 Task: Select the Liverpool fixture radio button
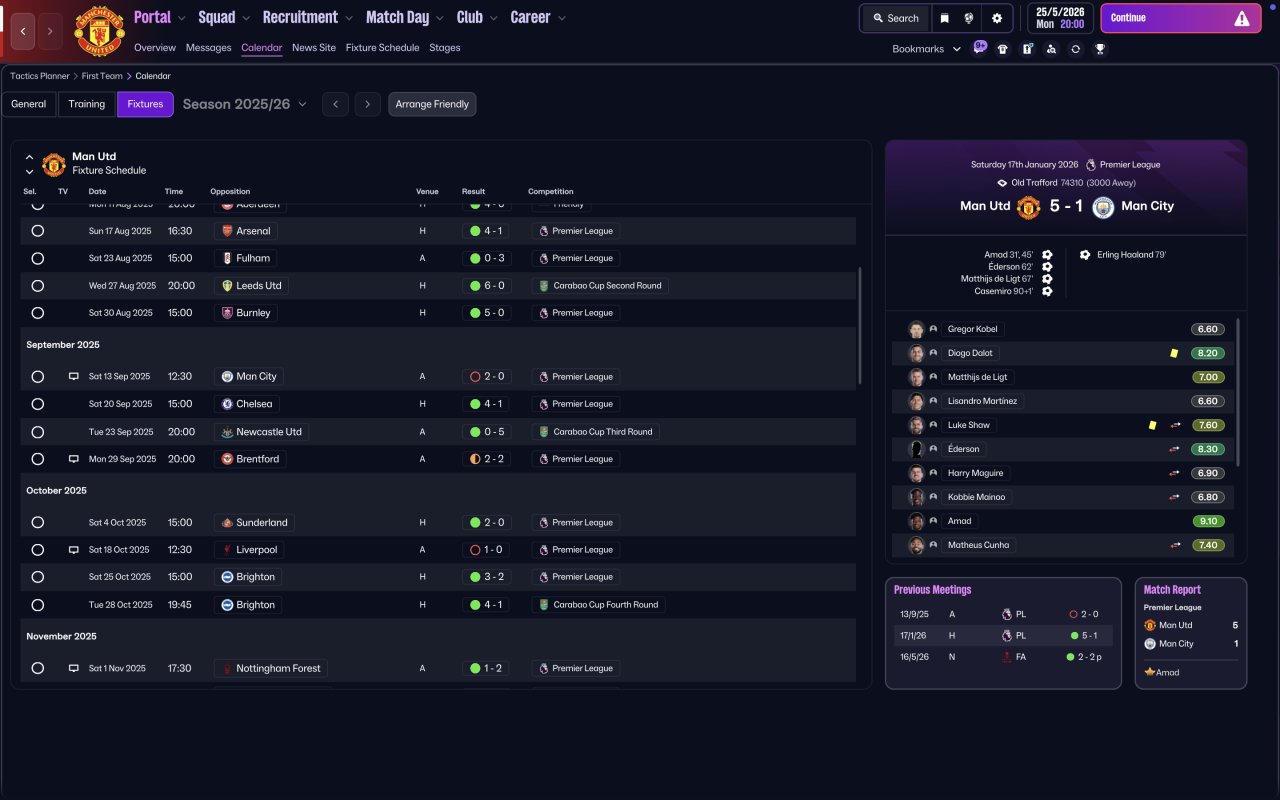point(38,550)
